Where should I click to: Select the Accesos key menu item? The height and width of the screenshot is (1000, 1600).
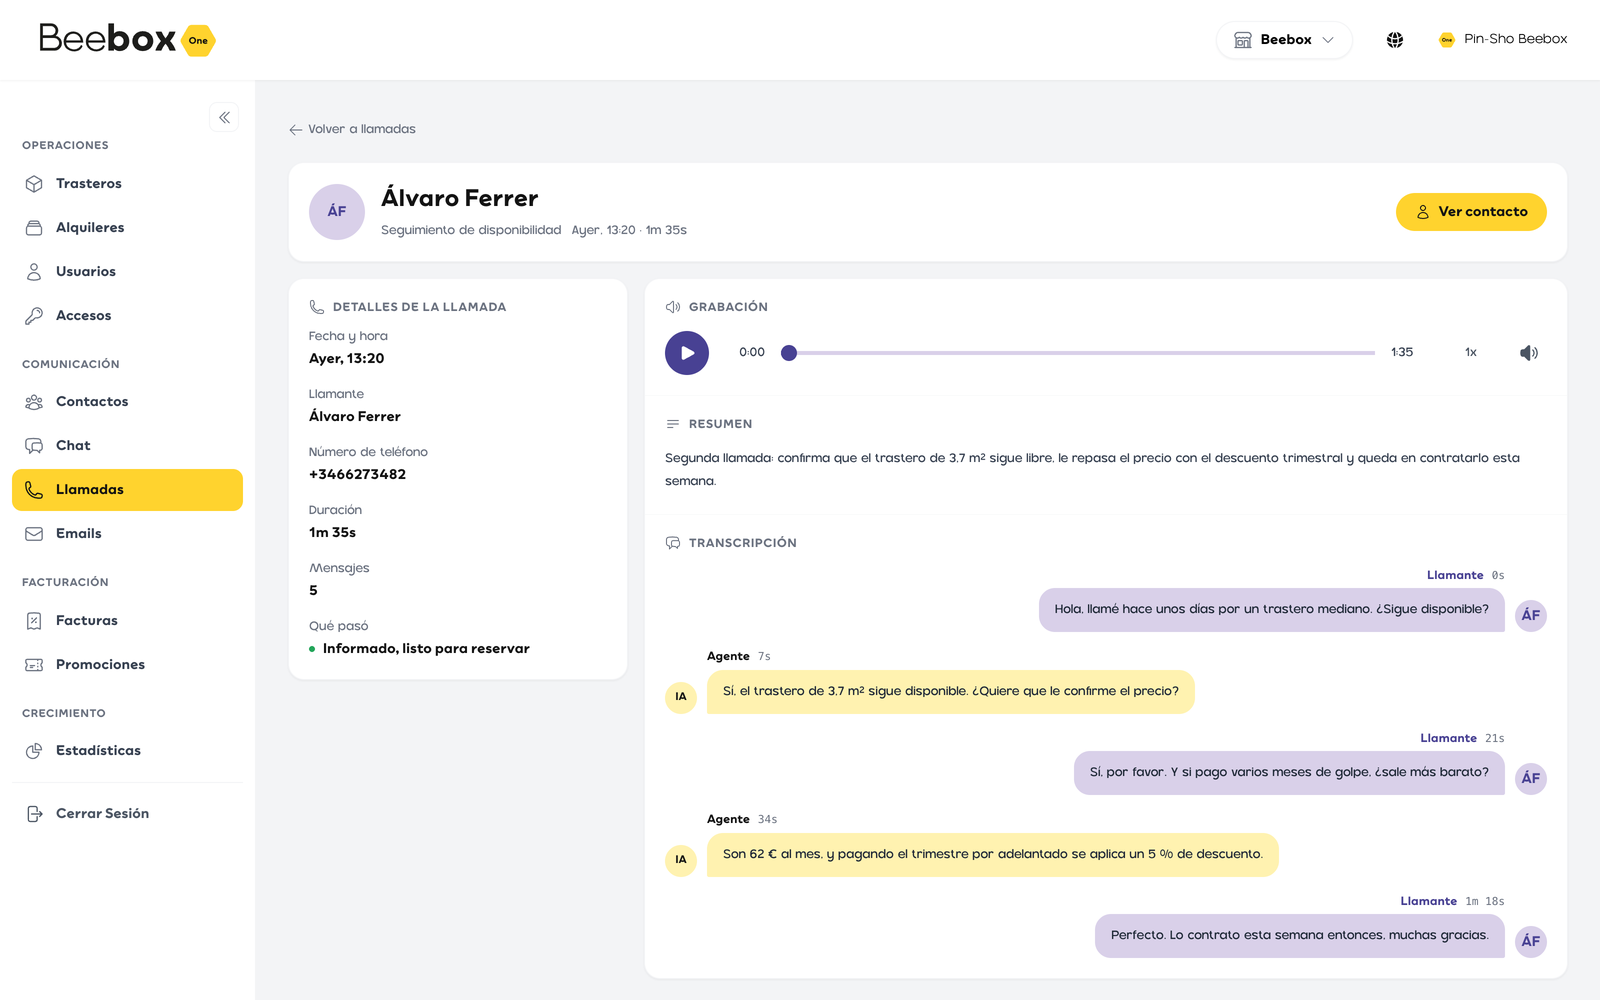pos(127,315)
